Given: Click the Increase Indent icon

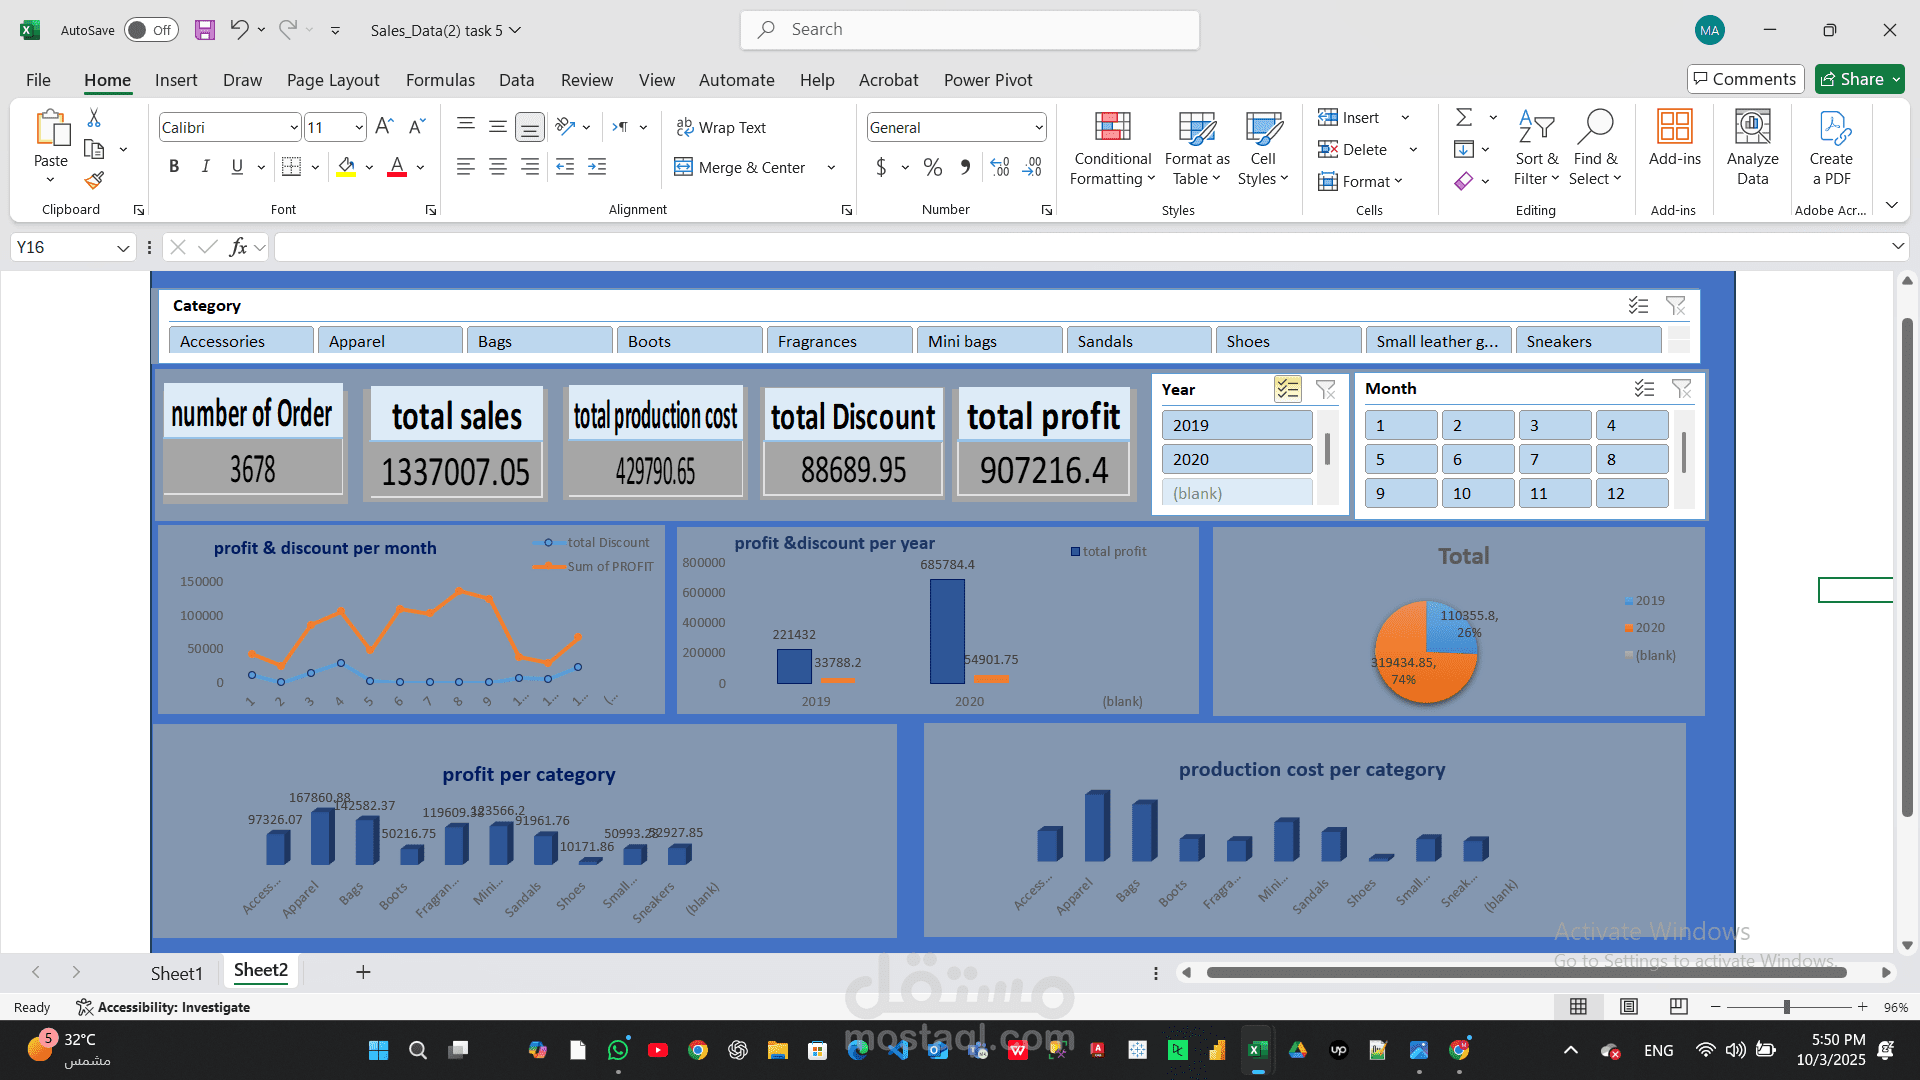Looking at the screenshot, I should [x=597, y=167].
